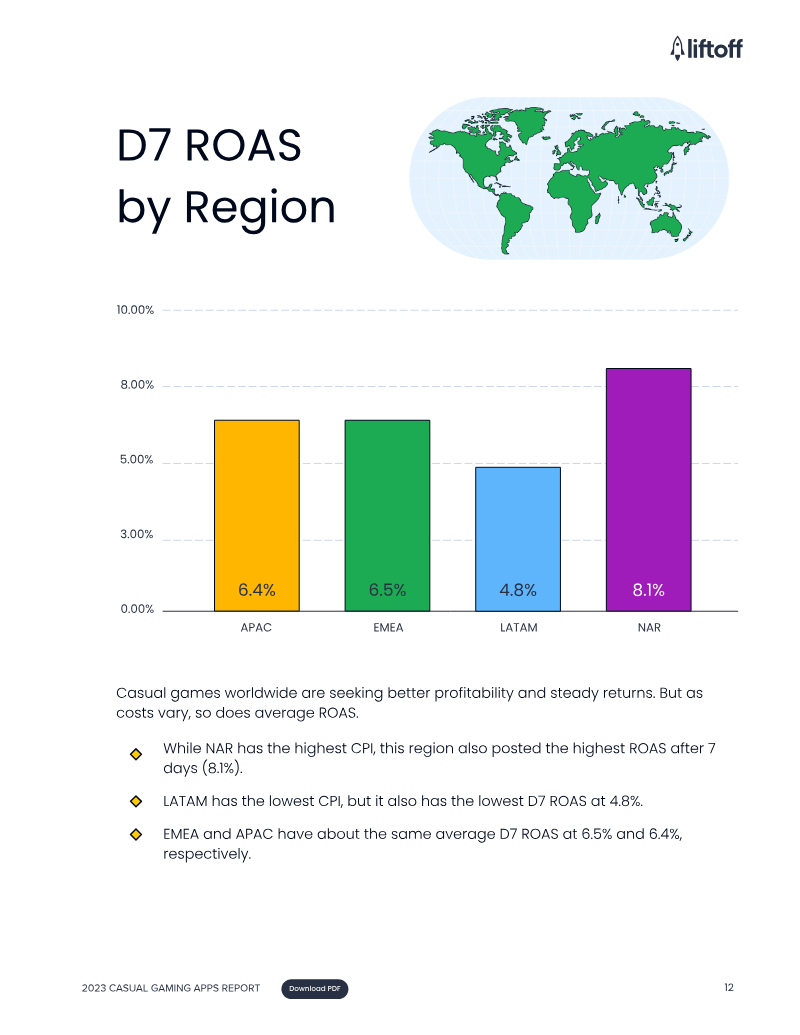This screenshot has width=800, height=1035.
Task: Select the orange APAC bar
Action: coord(257,516)
